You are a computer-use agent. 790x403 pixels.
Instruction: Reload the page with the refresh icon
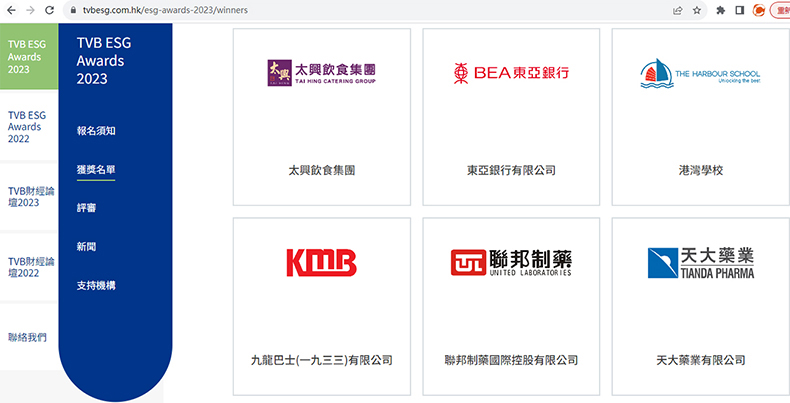coord(52,10)
